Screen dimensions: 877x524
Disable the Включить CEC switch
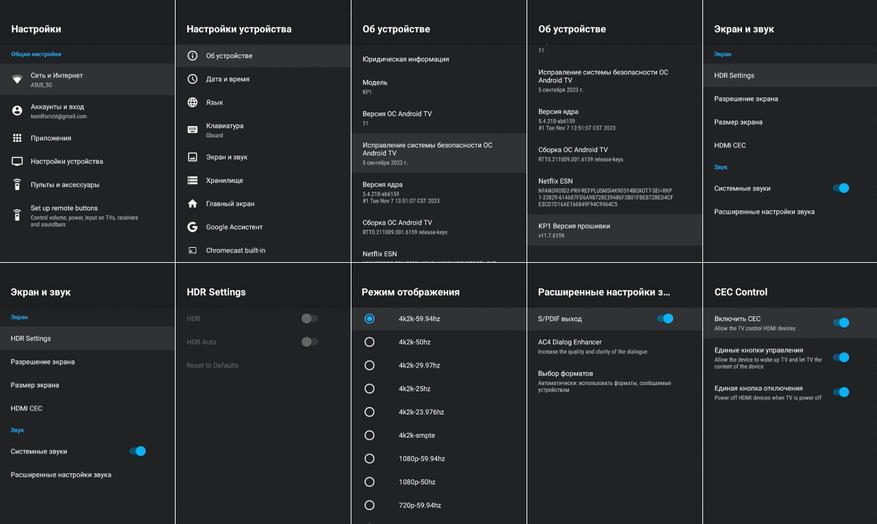click(841, 323)
